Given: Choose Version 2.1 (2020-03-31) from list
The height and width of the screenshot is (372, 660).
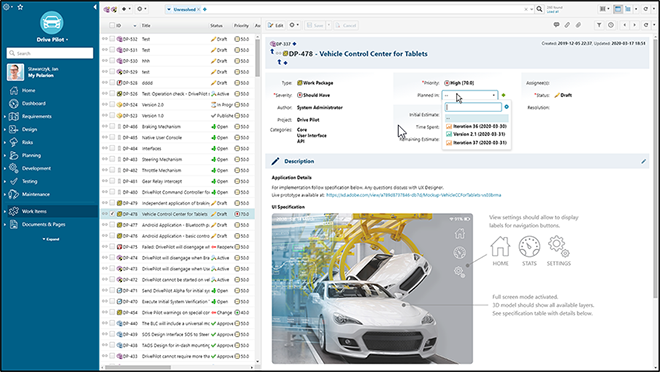Looking at the screenshot, I should pos(476,134).
